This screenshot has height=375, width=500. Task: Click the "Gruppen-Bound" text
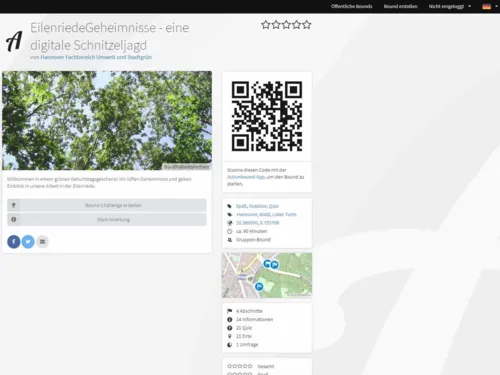[253, 240]
